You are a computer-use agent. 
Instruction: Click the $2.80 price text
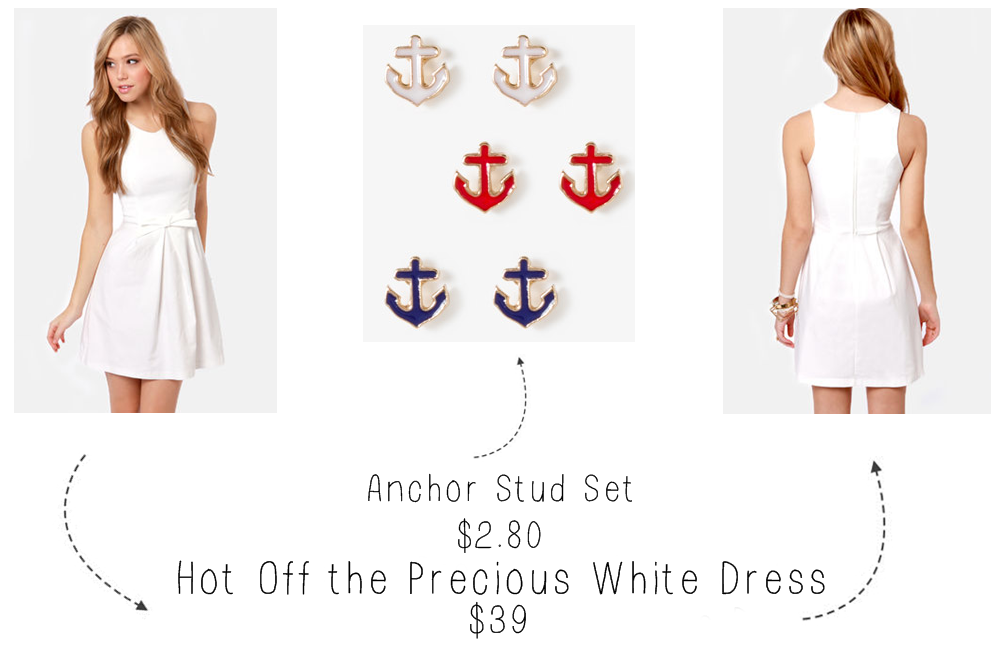pyautogui.click(x=499, y=535)
